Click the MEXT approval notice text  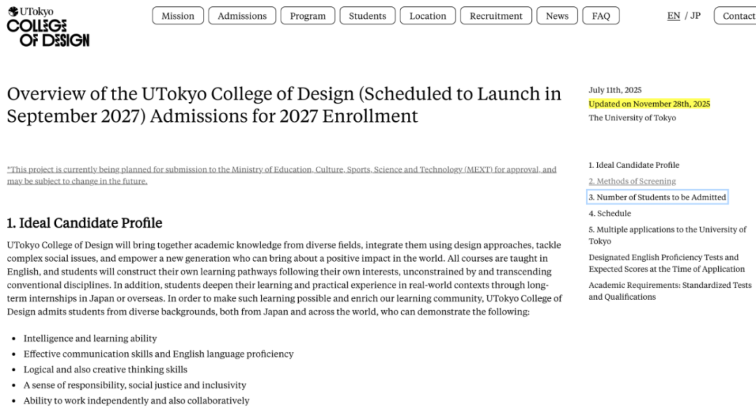pos(281,175)
